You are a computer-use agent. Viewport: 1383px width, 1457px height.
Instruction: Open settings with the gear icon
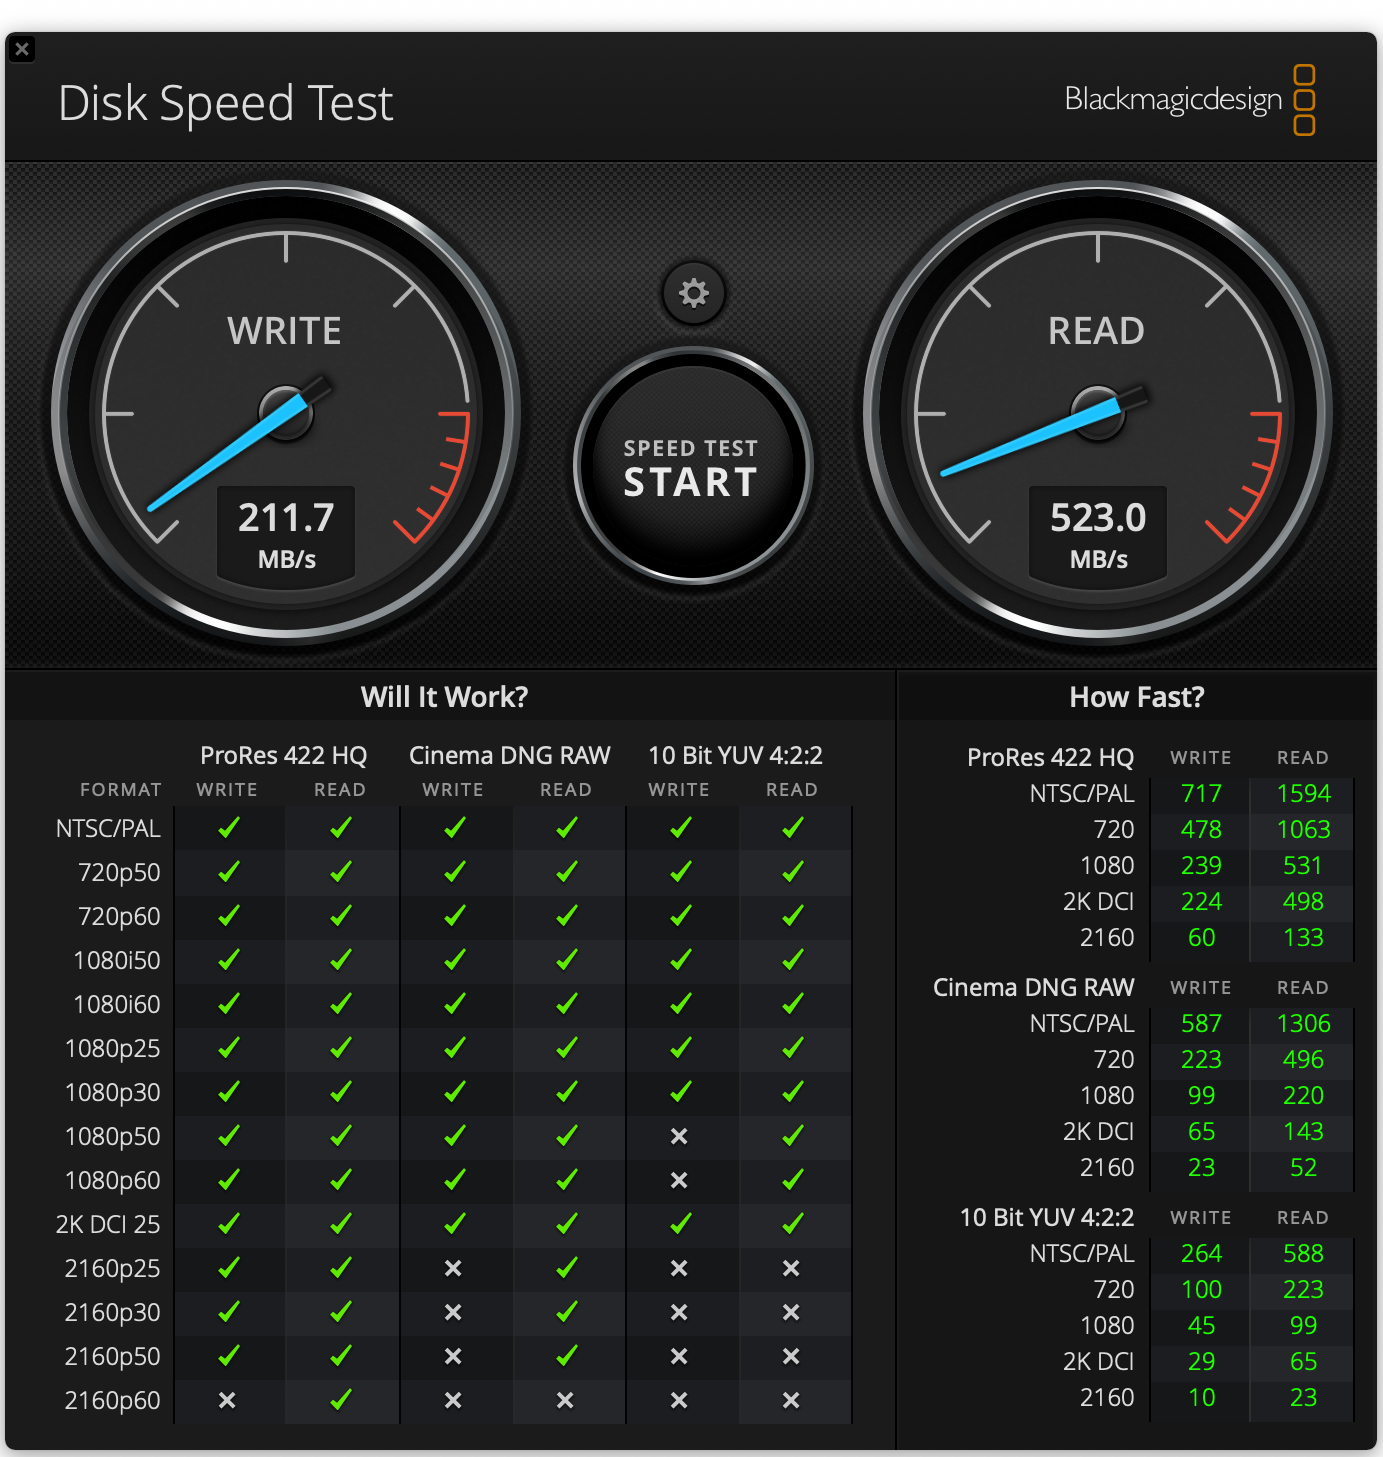(x=693, y=293)
